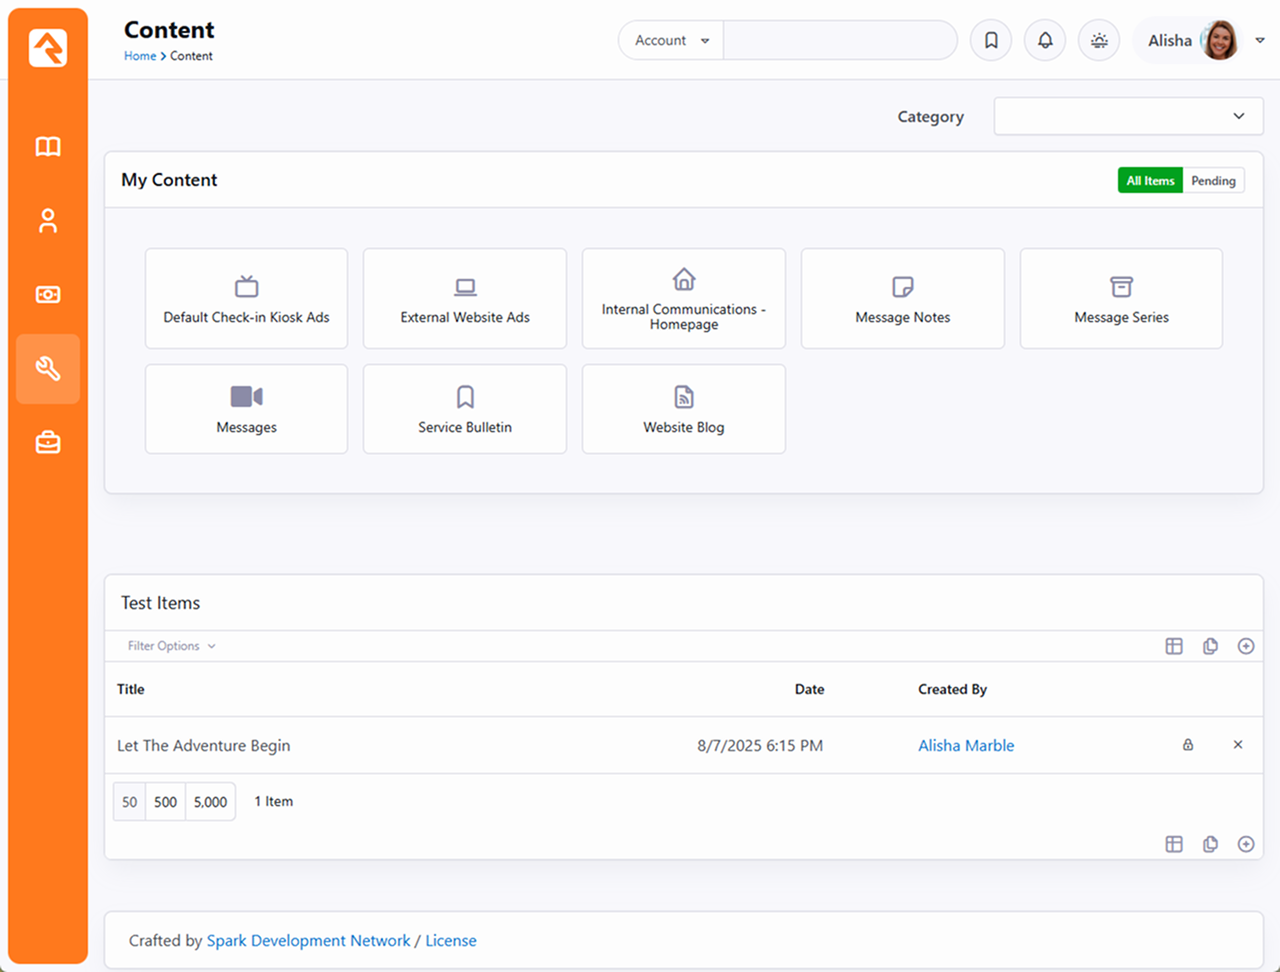Expand the Category dropdown

(1128, 117)
